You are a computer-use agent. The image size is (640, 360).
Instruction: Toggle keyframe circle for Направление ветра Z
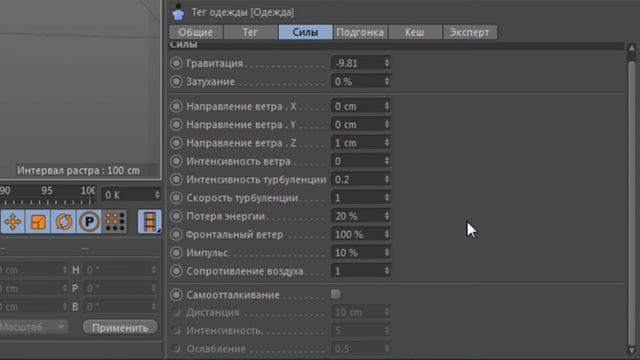click(x=176, y=143)
